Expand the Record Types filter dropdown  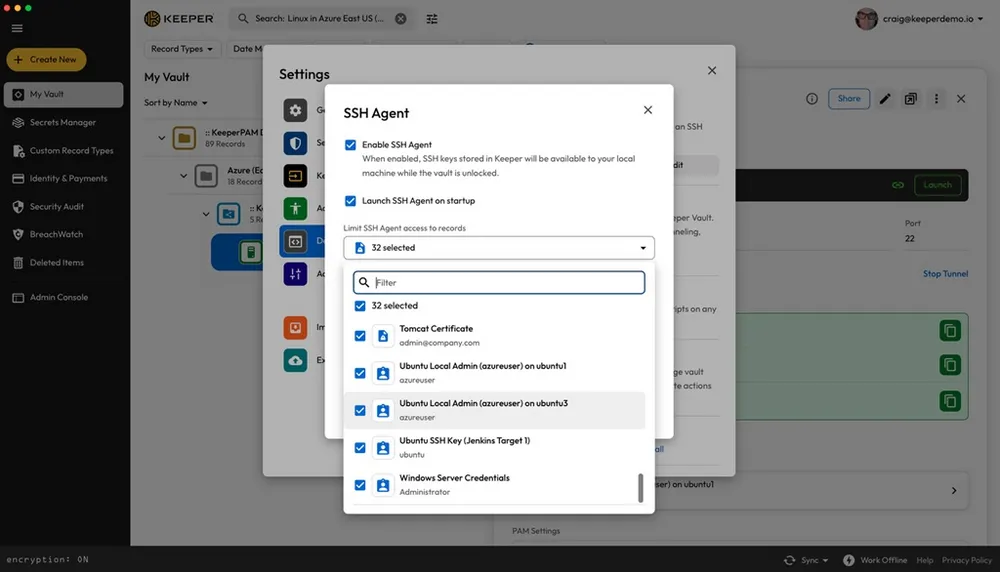(x=182, y=49)
